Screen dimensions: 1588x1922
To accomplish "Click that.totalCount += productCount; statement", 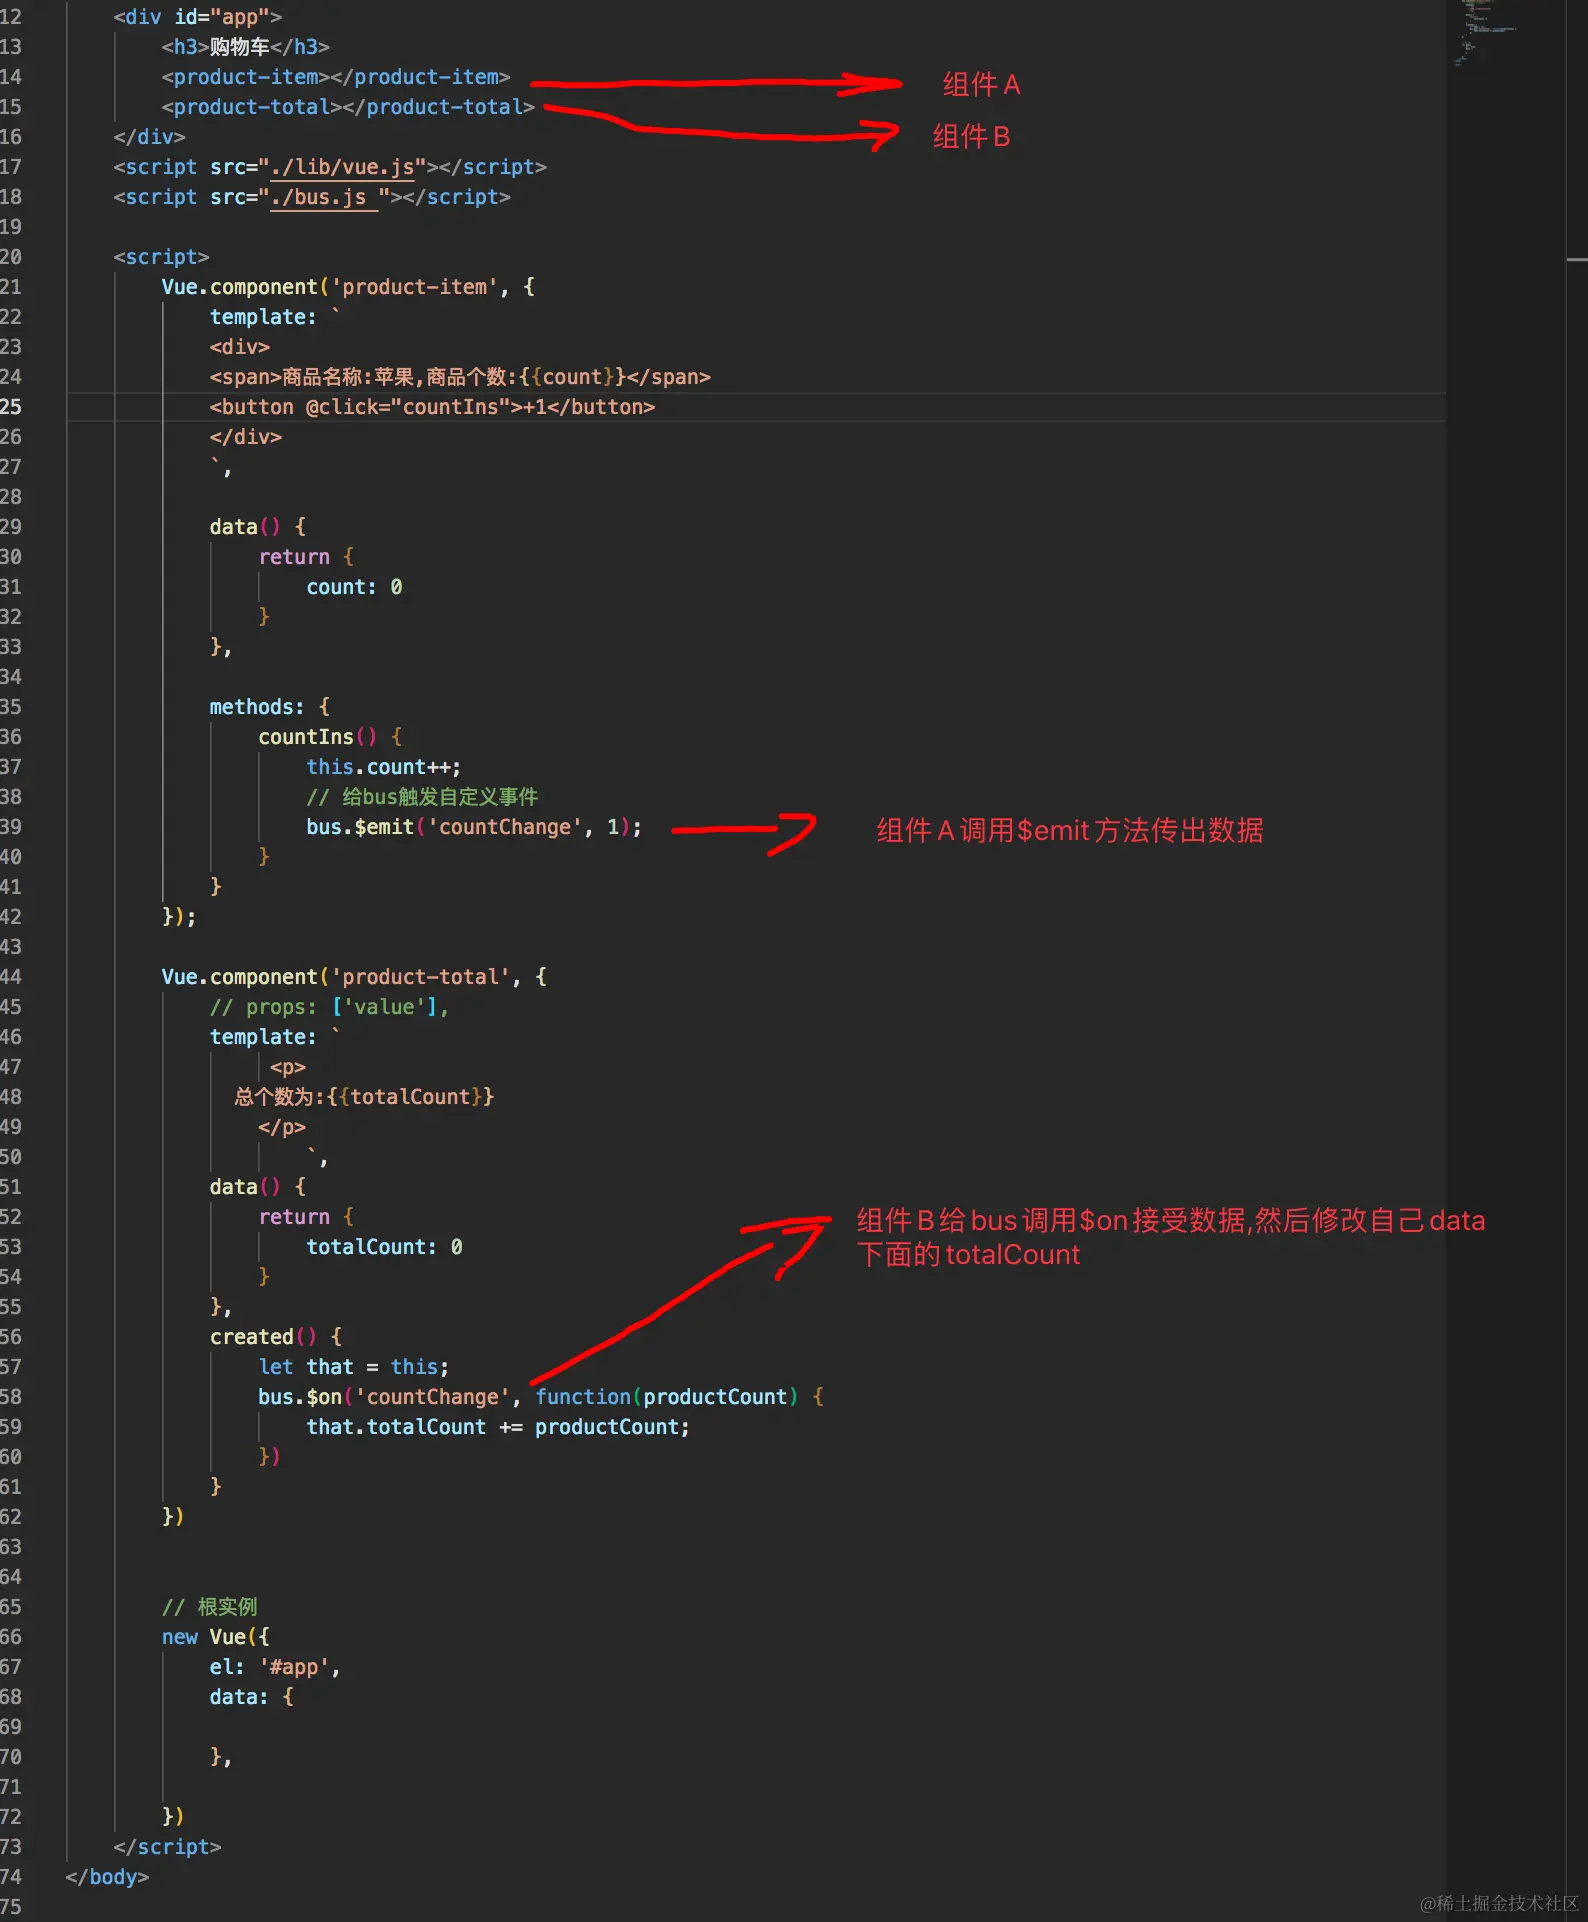I will pyautogui.click(x=498, y=1427).
